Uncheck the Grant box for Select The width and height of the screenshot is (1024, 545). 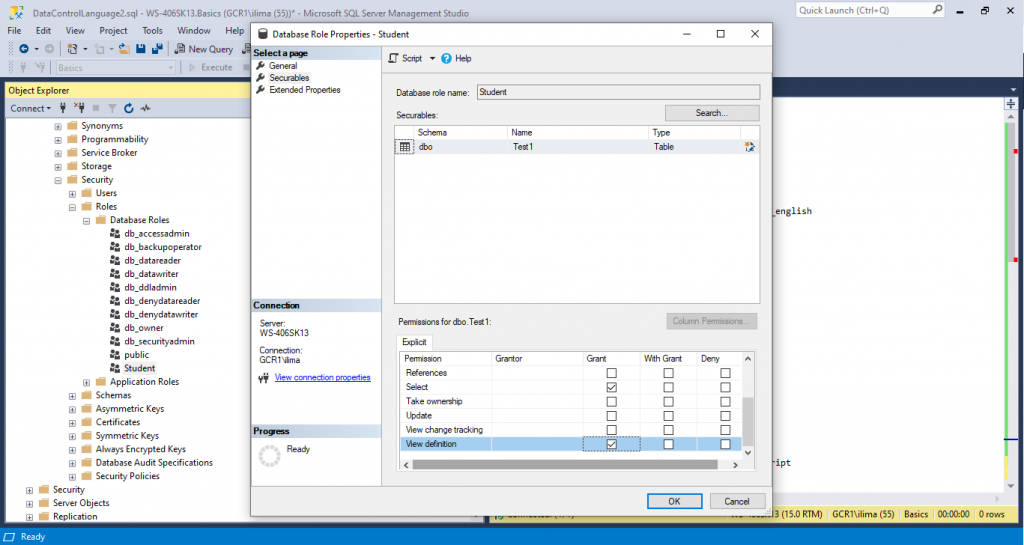point(611,387)
